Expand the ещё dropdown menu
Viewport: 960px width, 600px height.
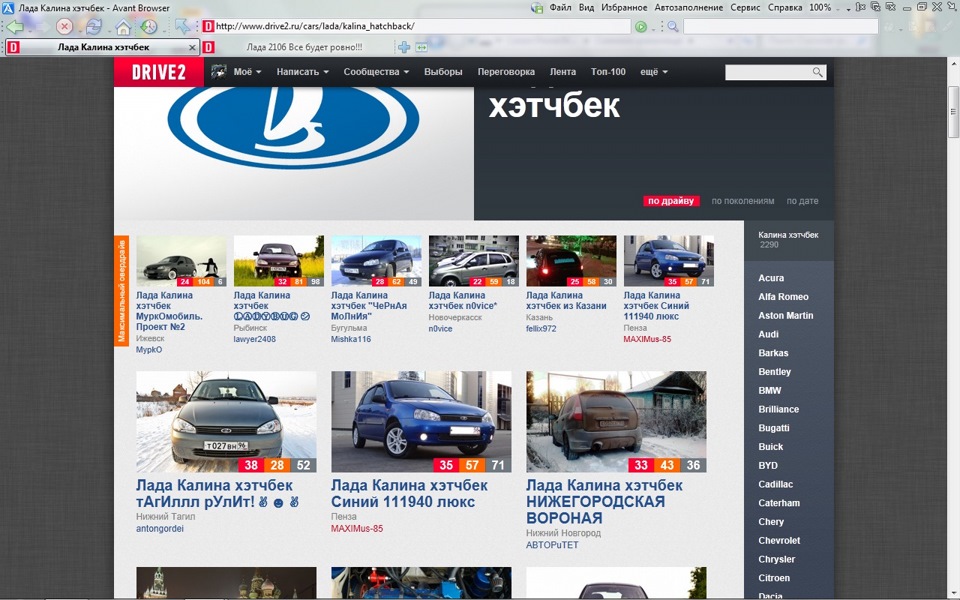(654, 72)
